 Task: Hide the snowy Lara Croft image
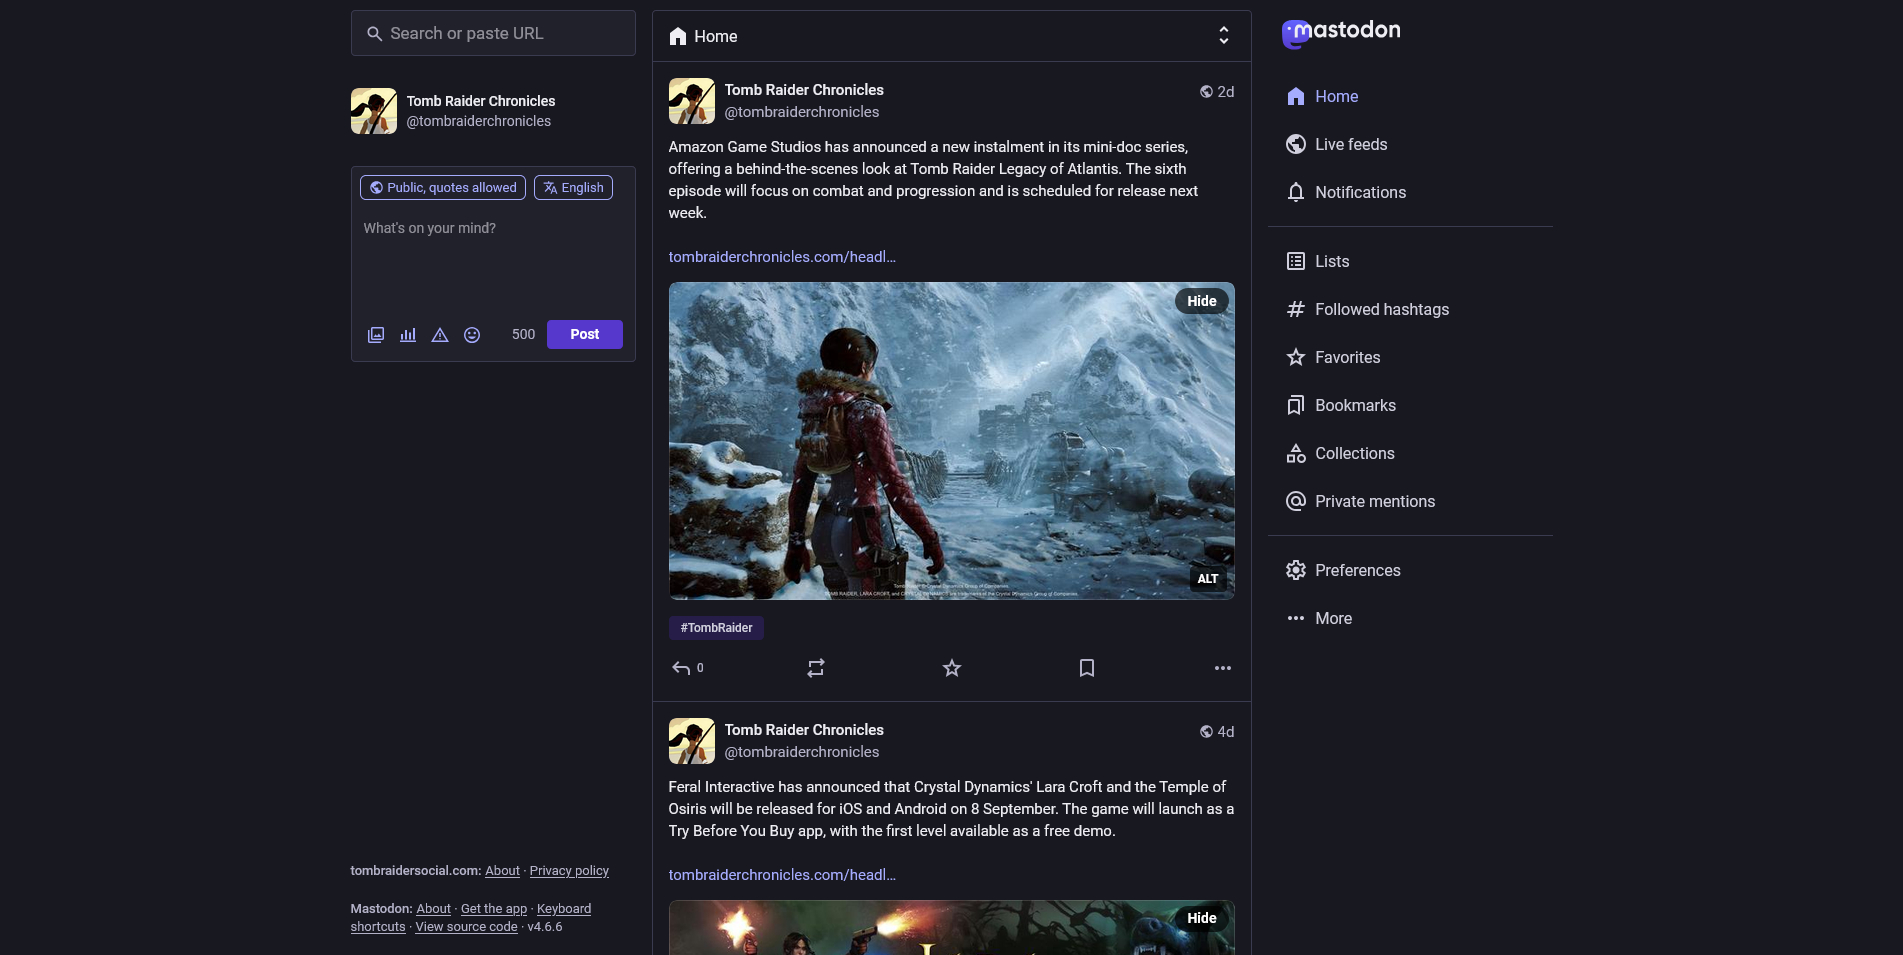pos(1202,301)
